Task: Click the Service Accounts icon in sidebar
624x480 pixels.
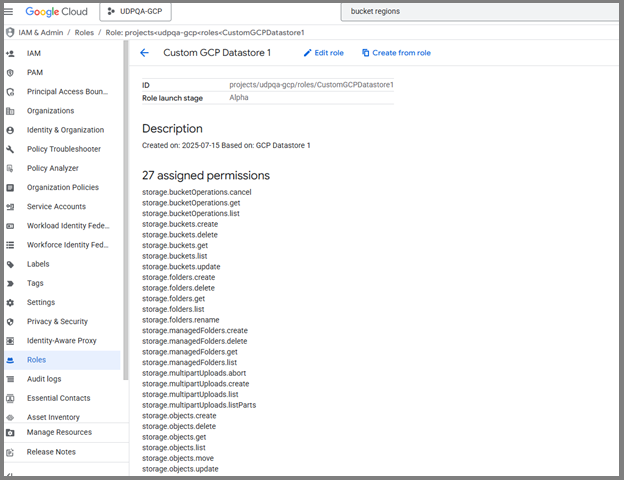Action: click(10, 206)
